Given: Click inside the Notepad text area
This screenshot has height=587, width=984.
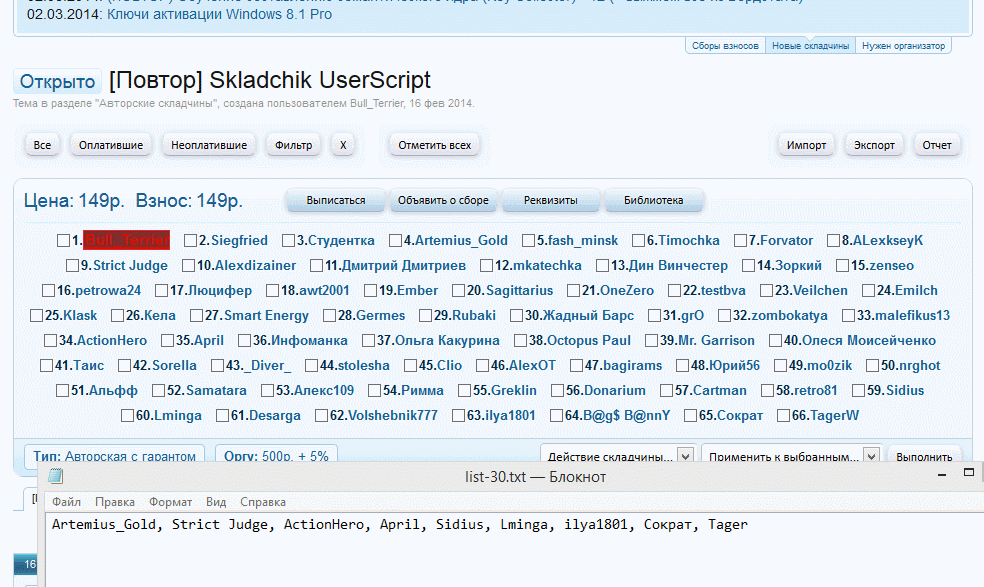Looking at the screenshot, I should click(500, 555).
